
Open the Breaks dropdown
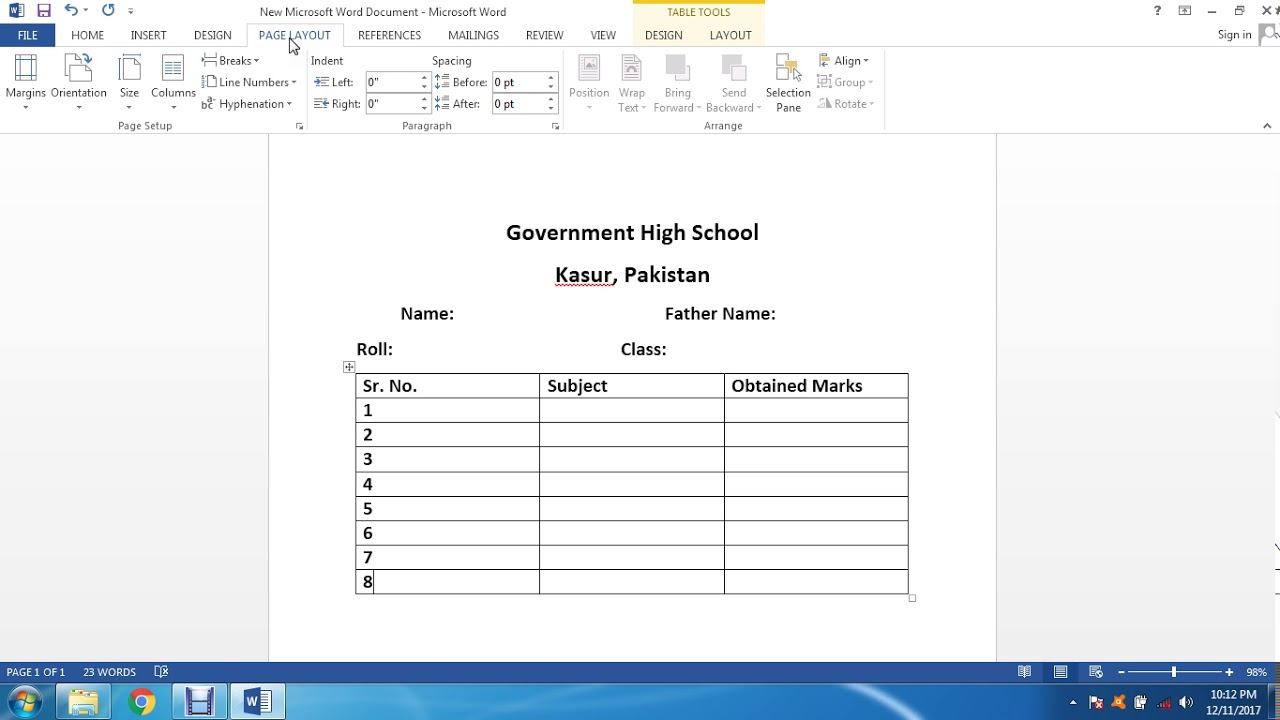click(x=229, y=60)
